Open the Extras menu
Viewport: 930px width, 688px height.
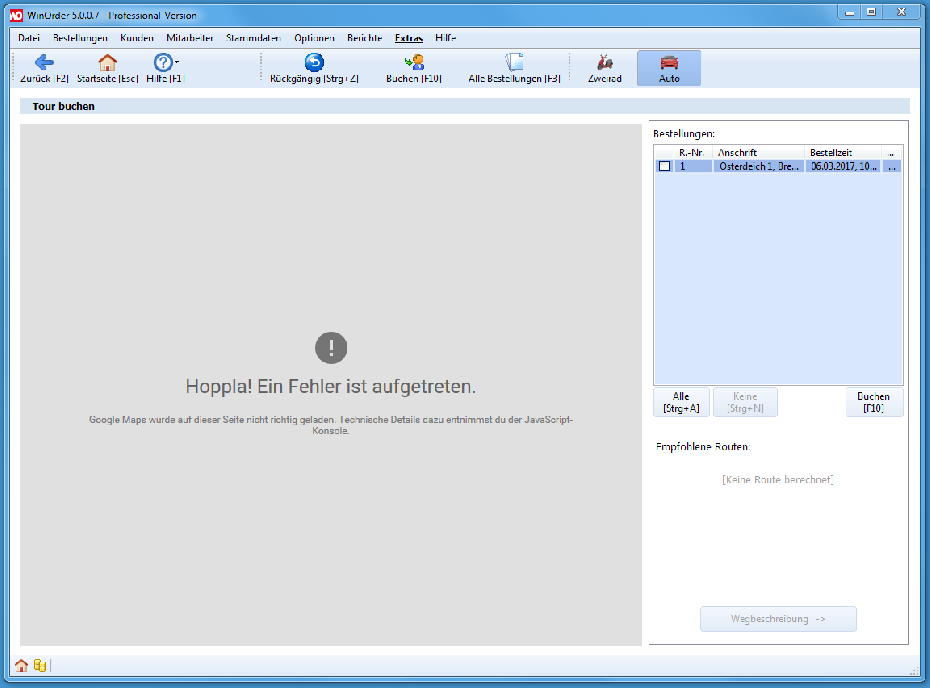(x=408, y=38)
